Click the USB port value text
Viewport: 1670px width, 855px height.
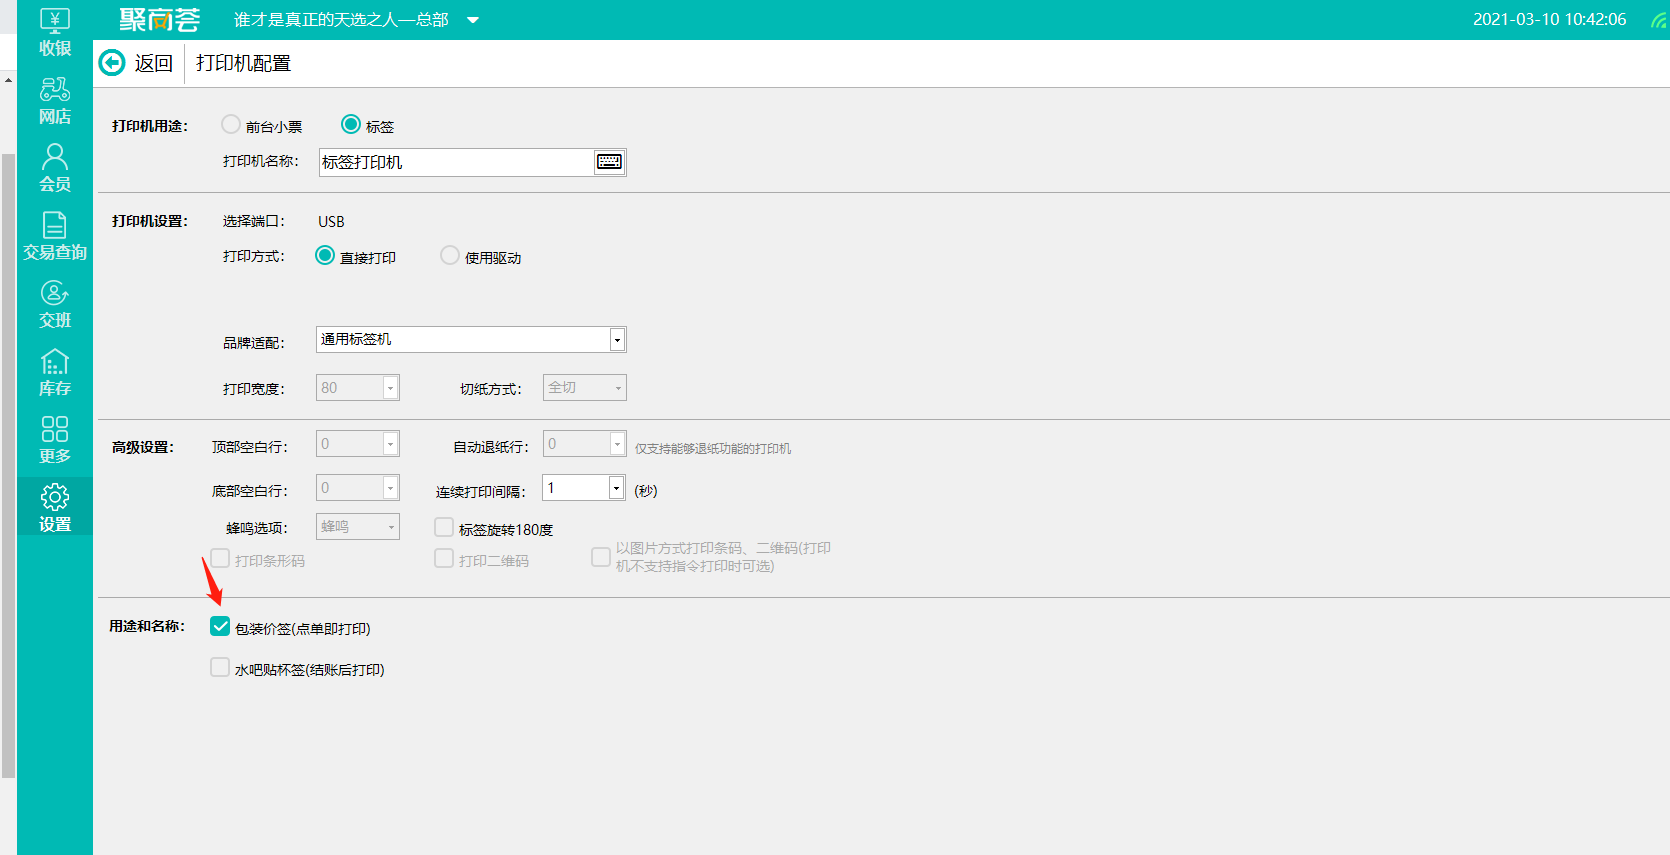pos(331,221)
